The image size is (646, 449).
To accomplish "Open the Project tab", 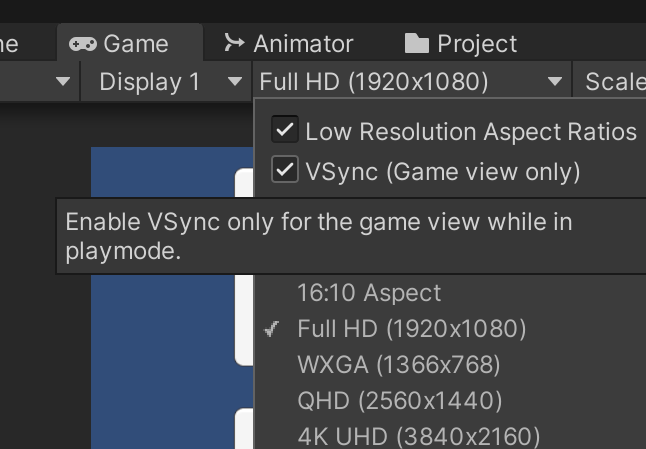I will pos(461,43).
